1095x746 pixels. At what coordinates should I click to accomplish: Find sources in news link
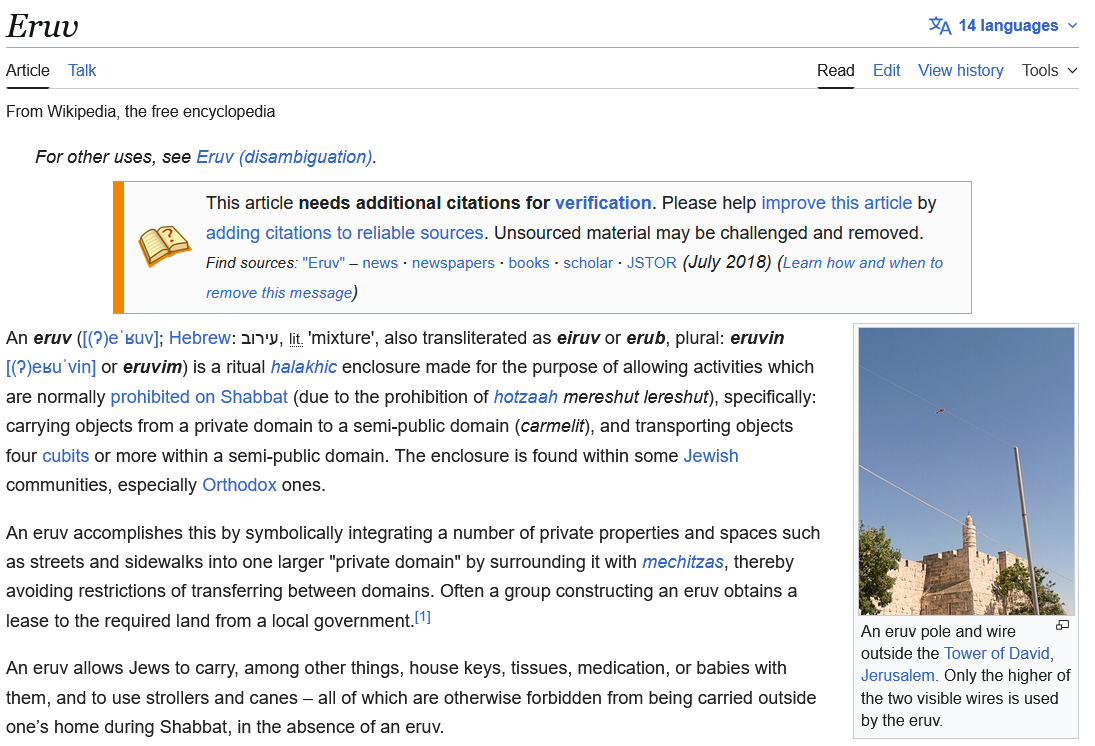pyautogui.click(x=380, y=263)
